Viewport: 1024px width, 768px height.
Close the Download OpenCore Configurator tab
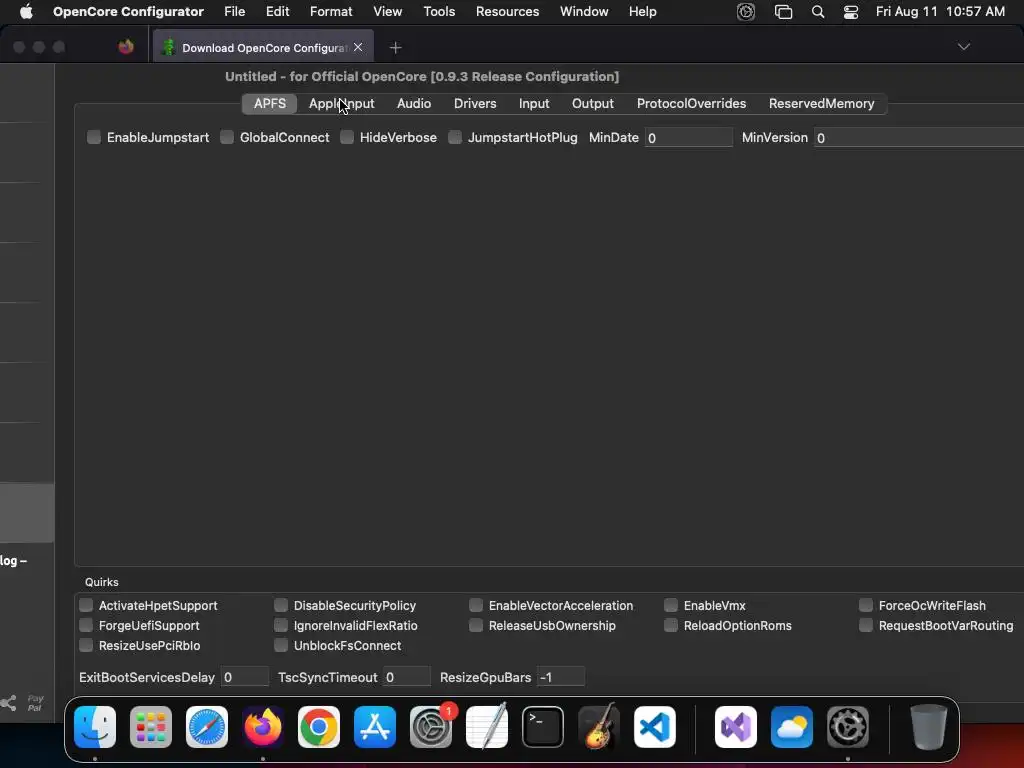coord(358,47)
